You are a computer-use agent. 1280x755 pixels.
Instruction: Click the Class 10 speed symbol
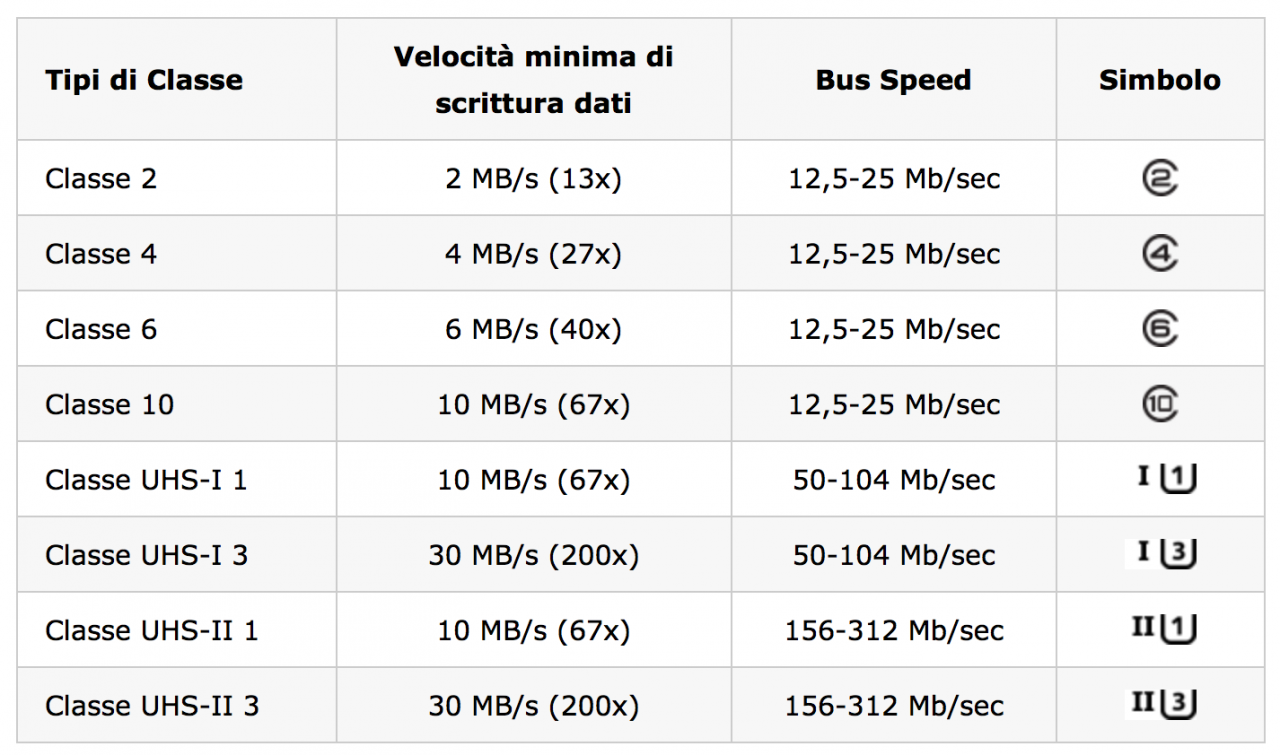tap(1160, 404)
